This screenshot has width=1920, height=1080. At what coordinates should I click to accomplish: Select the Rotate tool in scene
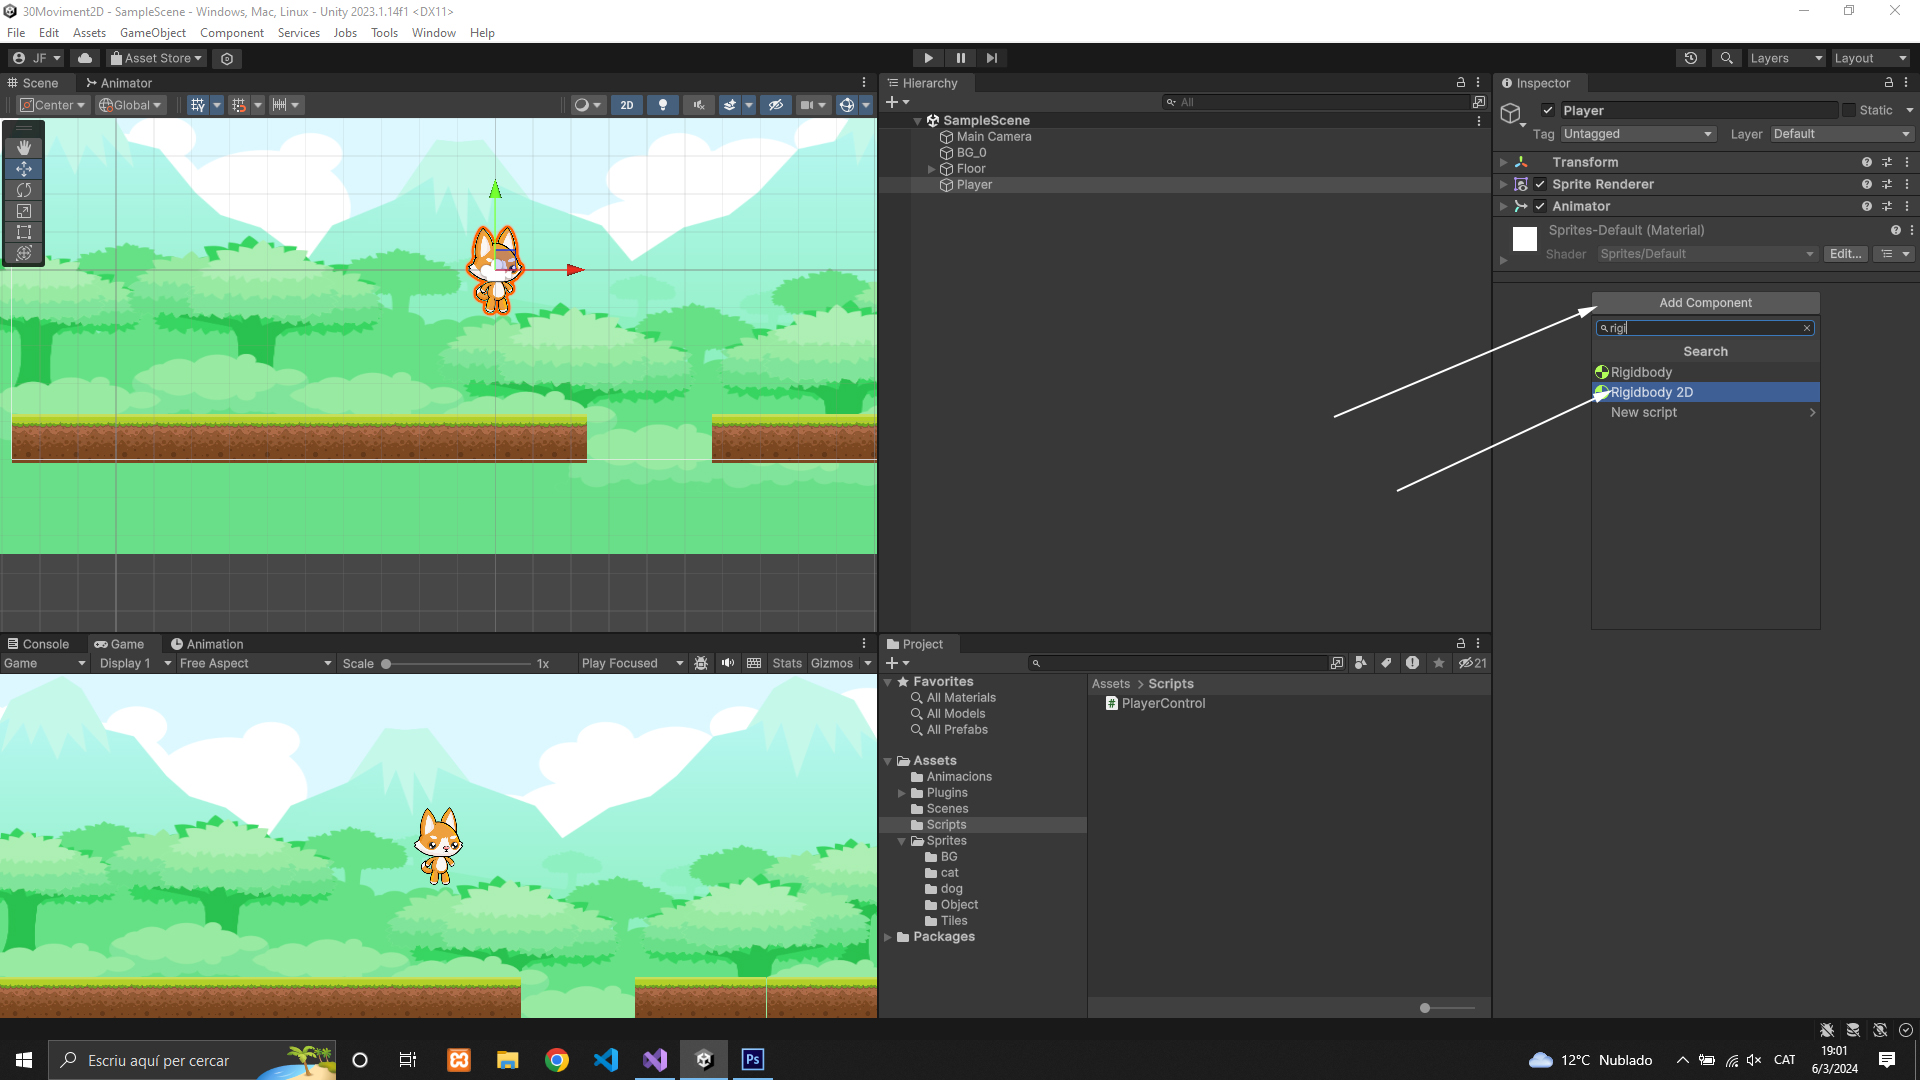pos(24,190)
